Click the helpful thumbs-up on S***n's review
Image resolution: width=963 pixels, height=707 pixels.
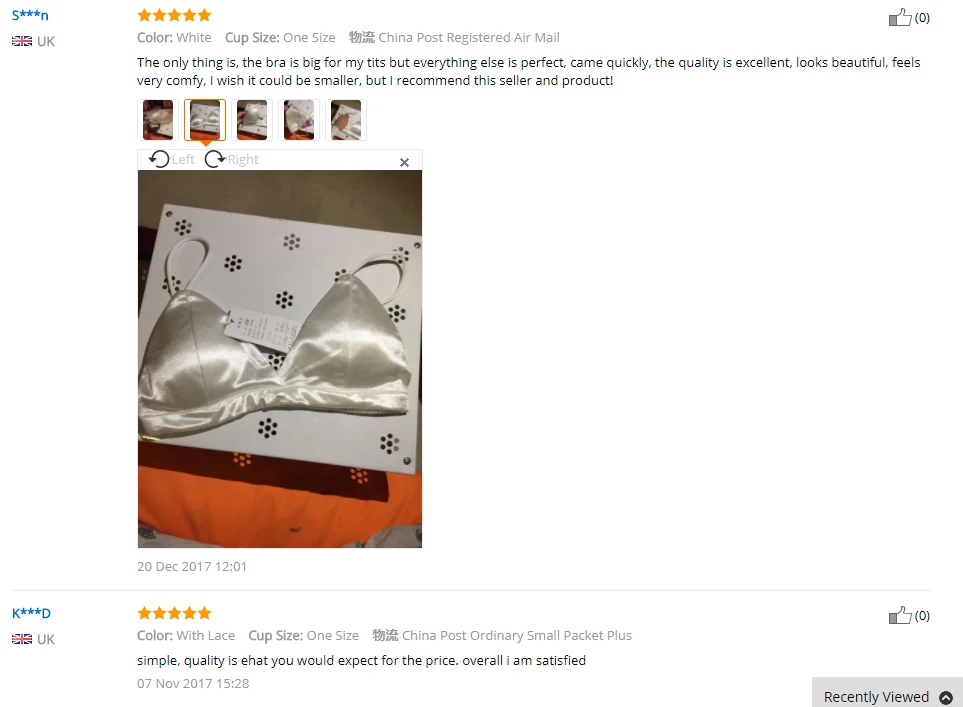click(900, 17)
